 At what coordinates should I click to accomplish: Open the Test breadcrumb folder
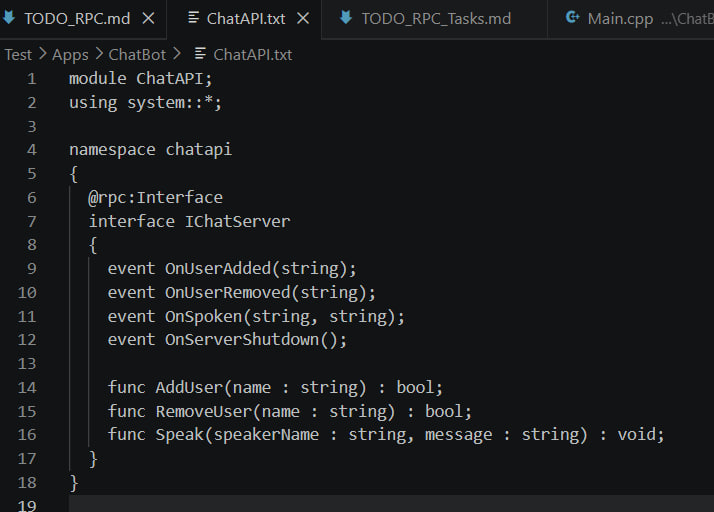(x=18, y=55)
